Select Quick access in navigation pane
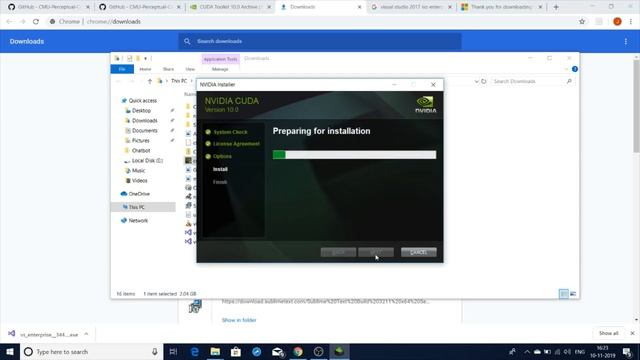This screenshot has height=360, width=640. [142, 100]
